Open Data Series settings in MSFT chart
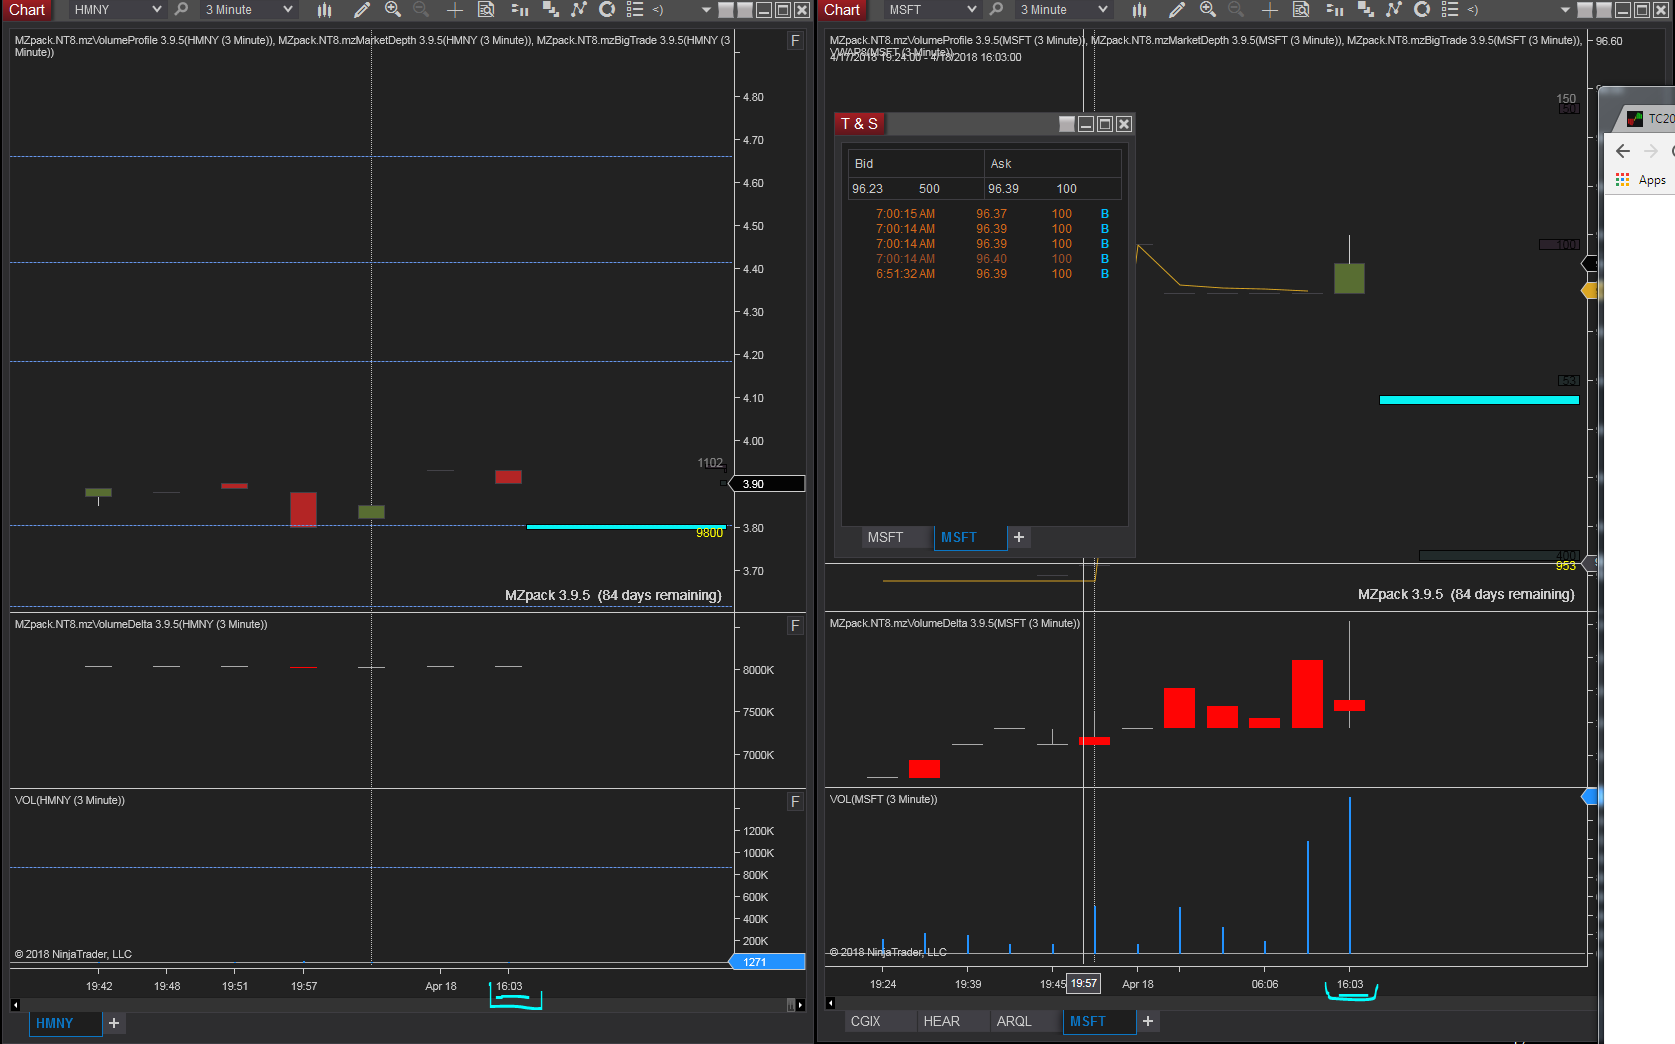1675x1044 pixels. pyautogui.click(x=1365, y=9)
